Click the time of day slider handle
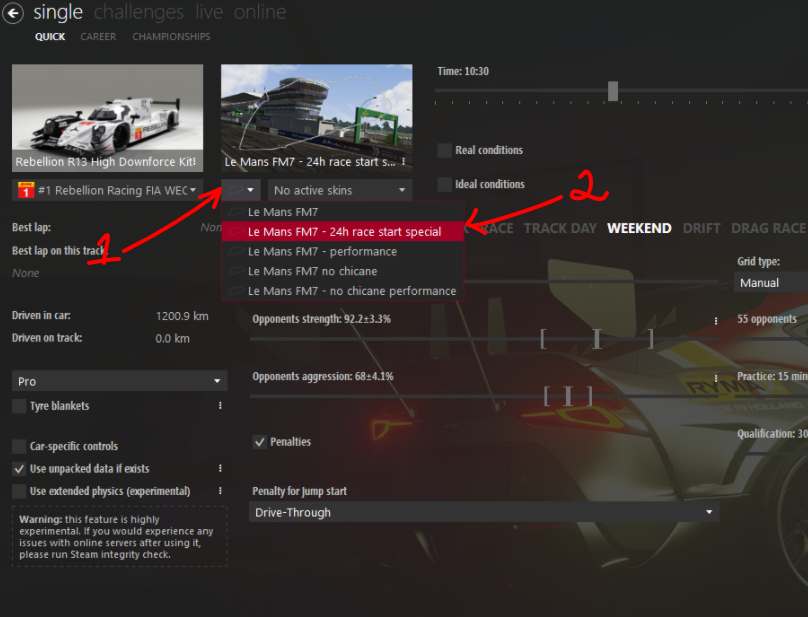The width and height of the screenshot is (808, 617). coord(612,91)
